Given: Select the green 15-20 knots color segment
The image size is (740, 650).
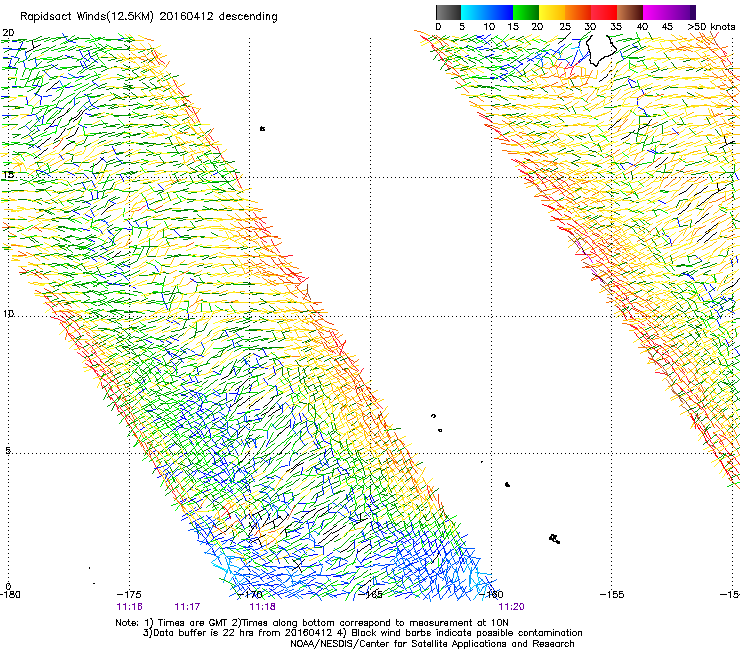Looking at the screenshot, I should pyautogui.click(x=526, y=12).
